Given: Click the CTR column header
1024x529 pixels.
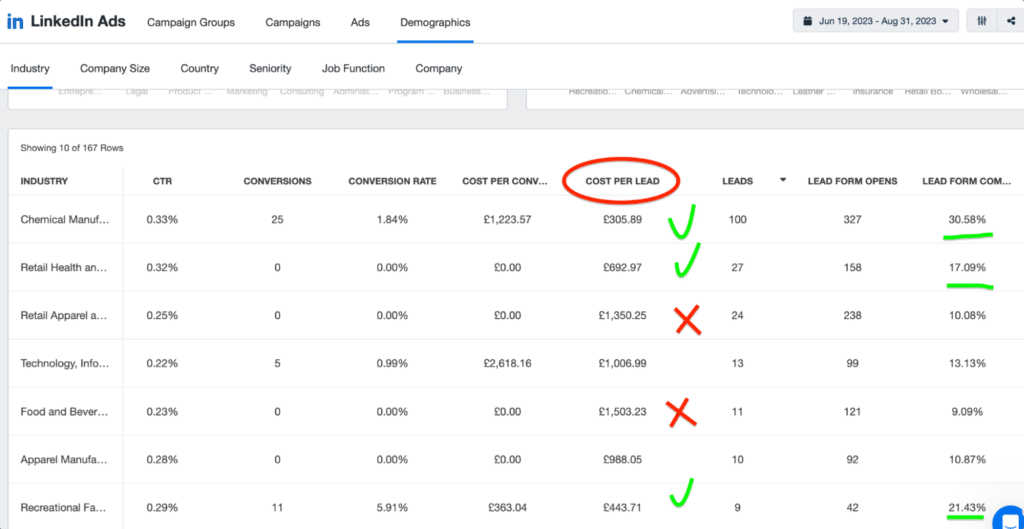Looking at the screenshot, I should (162, 181).
